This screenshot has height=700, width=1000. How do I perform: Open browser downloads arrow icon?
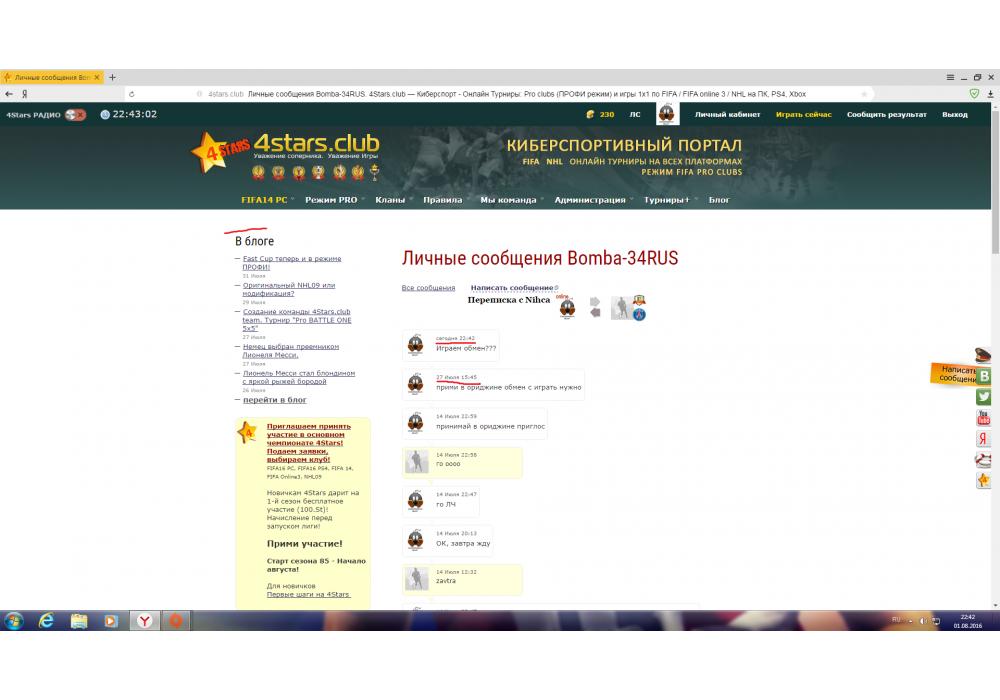point(990,94)
